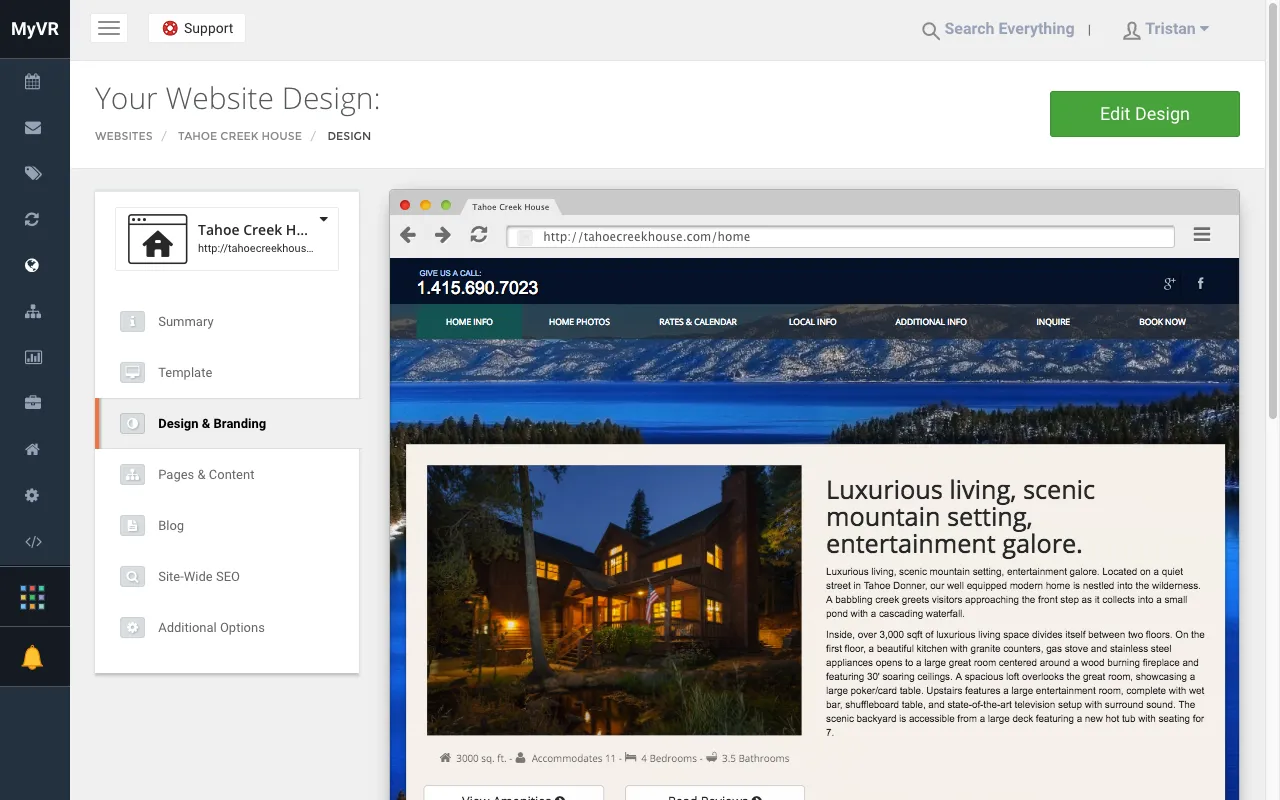Open the preview browser hamburger menu
The image size is (1280, 800).
(1202, 235)
